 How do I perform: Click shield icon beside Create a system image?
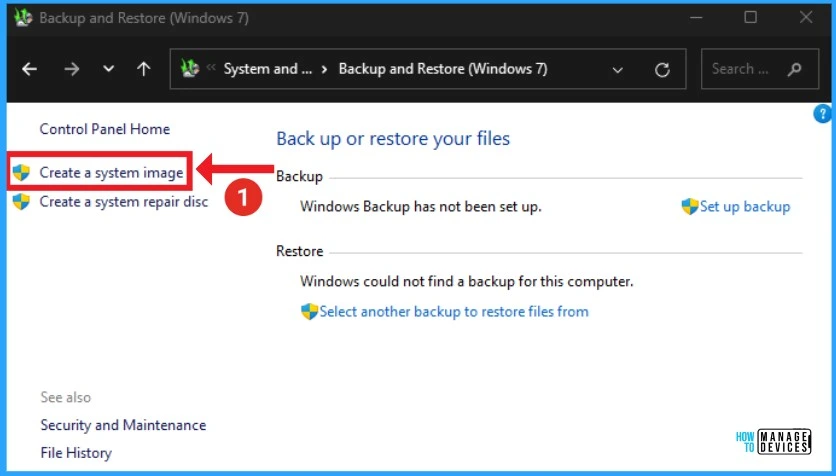pyautogui.click(x=21, y=173)
